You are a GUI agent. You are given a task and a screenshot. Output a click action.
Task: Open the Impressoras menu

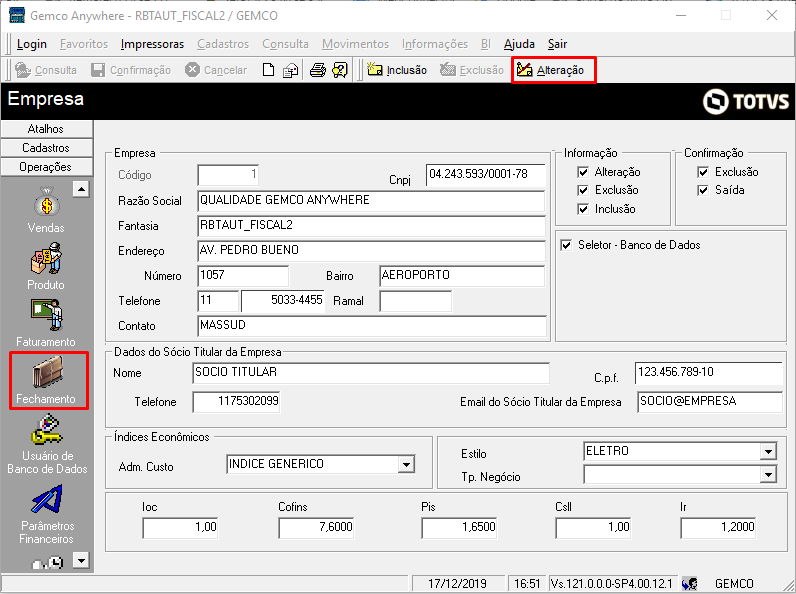pos(152,44)
